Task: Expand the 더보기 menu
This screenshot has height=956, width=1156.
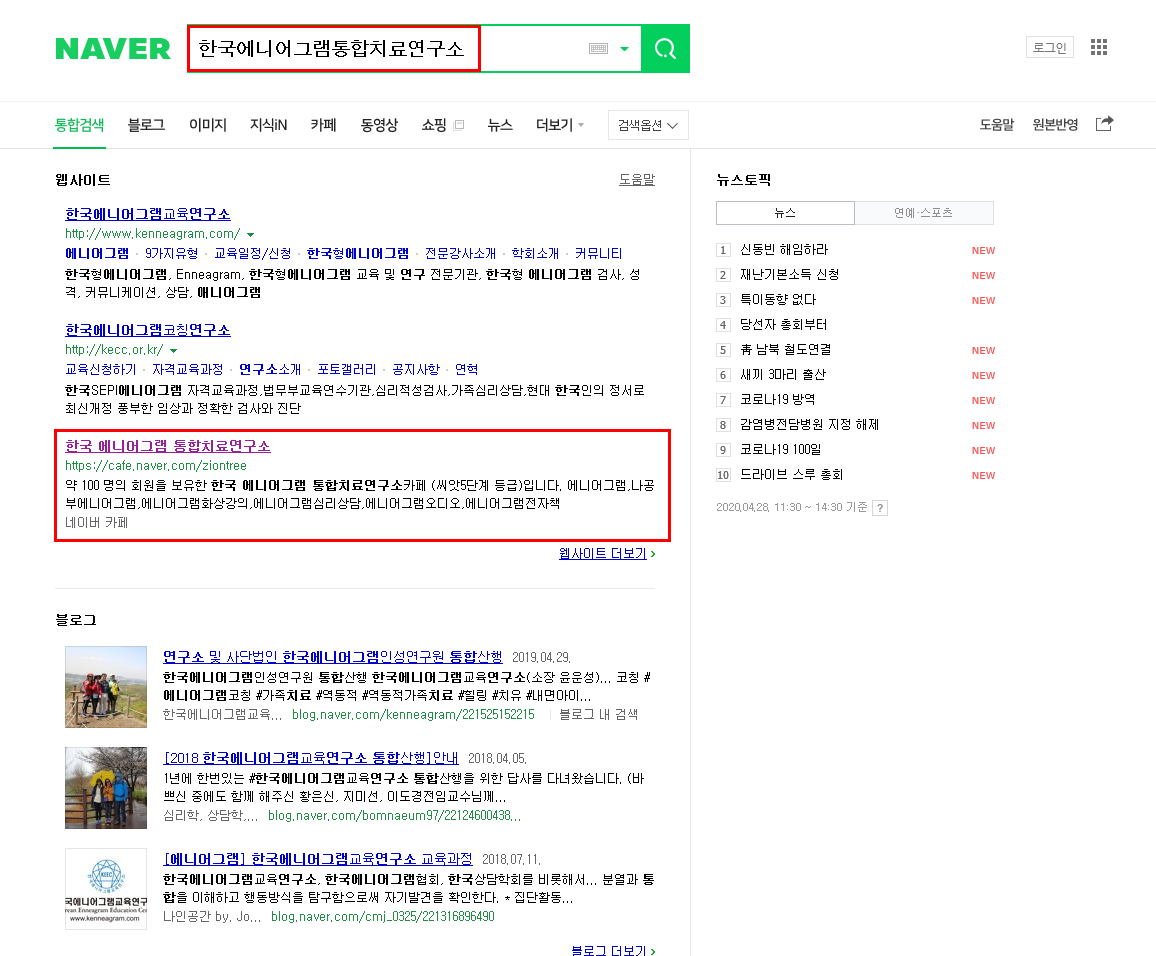Action: 560,125
